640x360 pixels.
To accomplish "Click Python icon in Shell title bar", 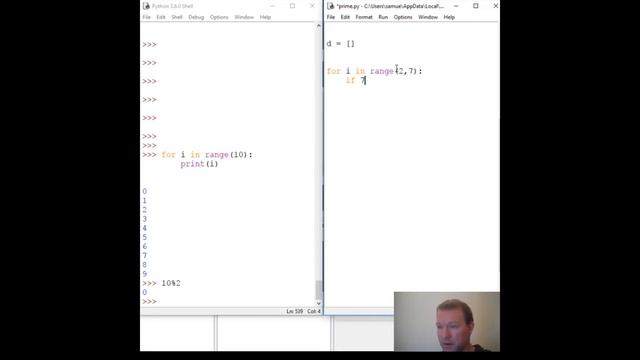I will pyautogui.click(x=146, y=6).
